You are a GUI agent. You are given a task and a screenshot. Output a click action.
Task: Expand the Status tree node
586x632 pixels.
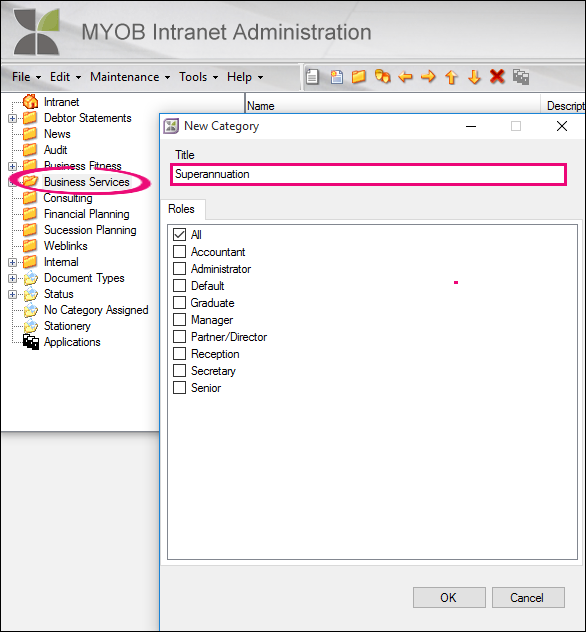[12, 294]
